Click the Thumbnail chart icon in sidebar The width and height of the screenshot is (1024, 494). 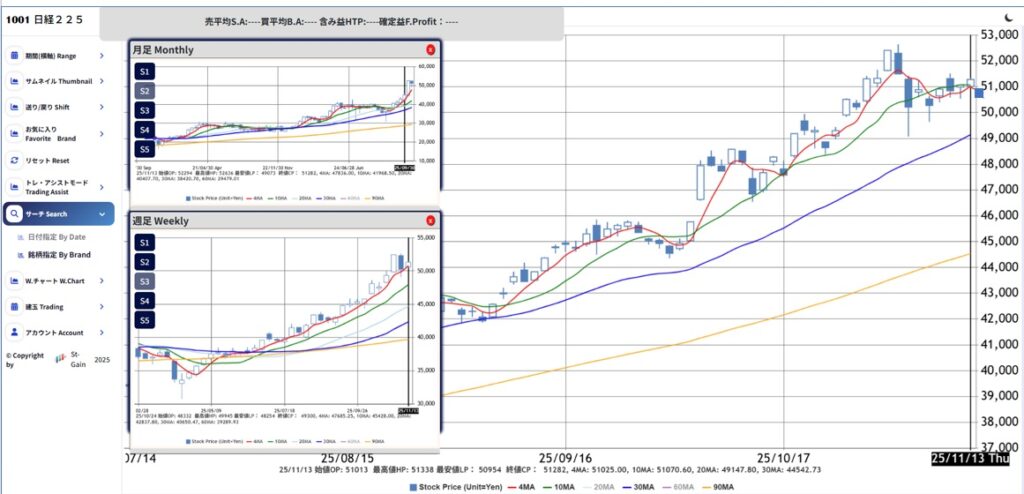click(x=15, y=81)
